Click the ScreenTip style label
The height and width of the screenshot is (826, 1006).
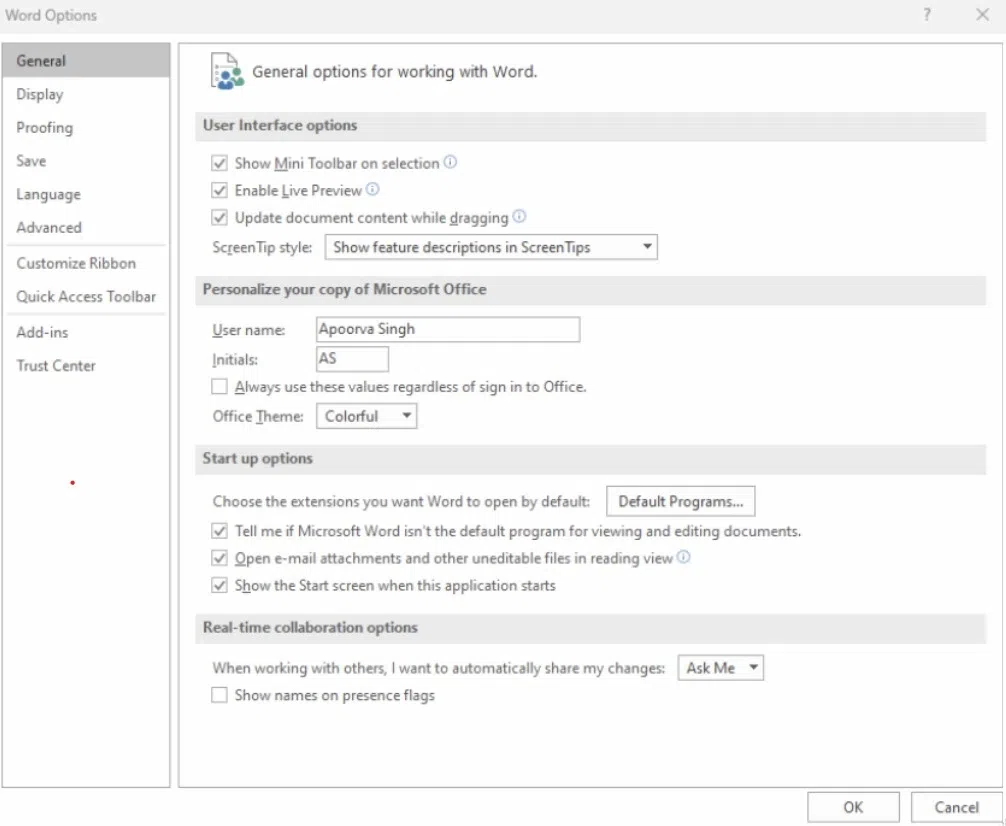tap(262, 248)
